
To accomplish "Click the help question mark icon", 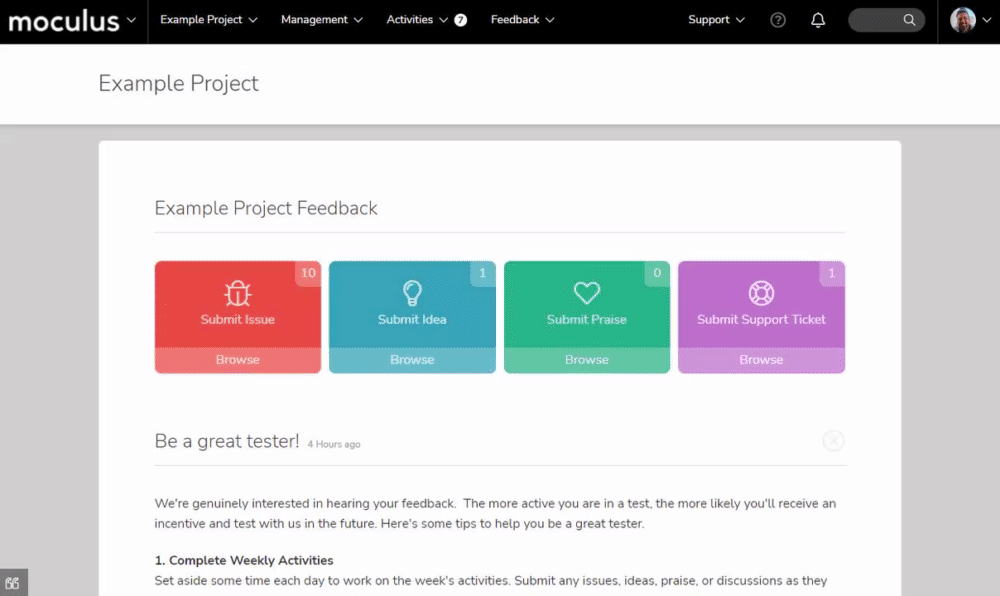I will point(777,20).
